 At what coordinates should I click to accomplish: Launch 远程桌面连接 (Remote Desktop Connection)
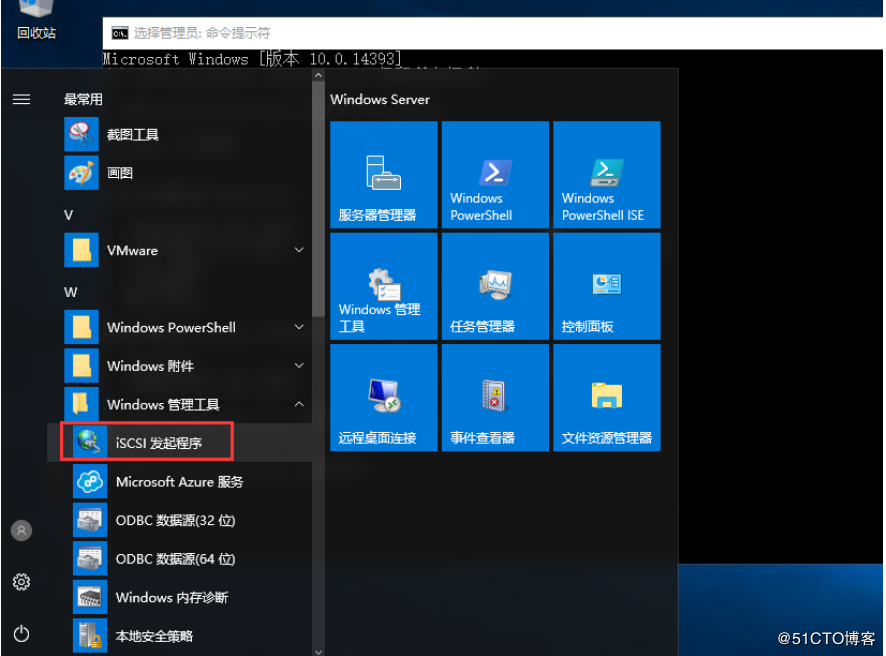tap(383, 397)
